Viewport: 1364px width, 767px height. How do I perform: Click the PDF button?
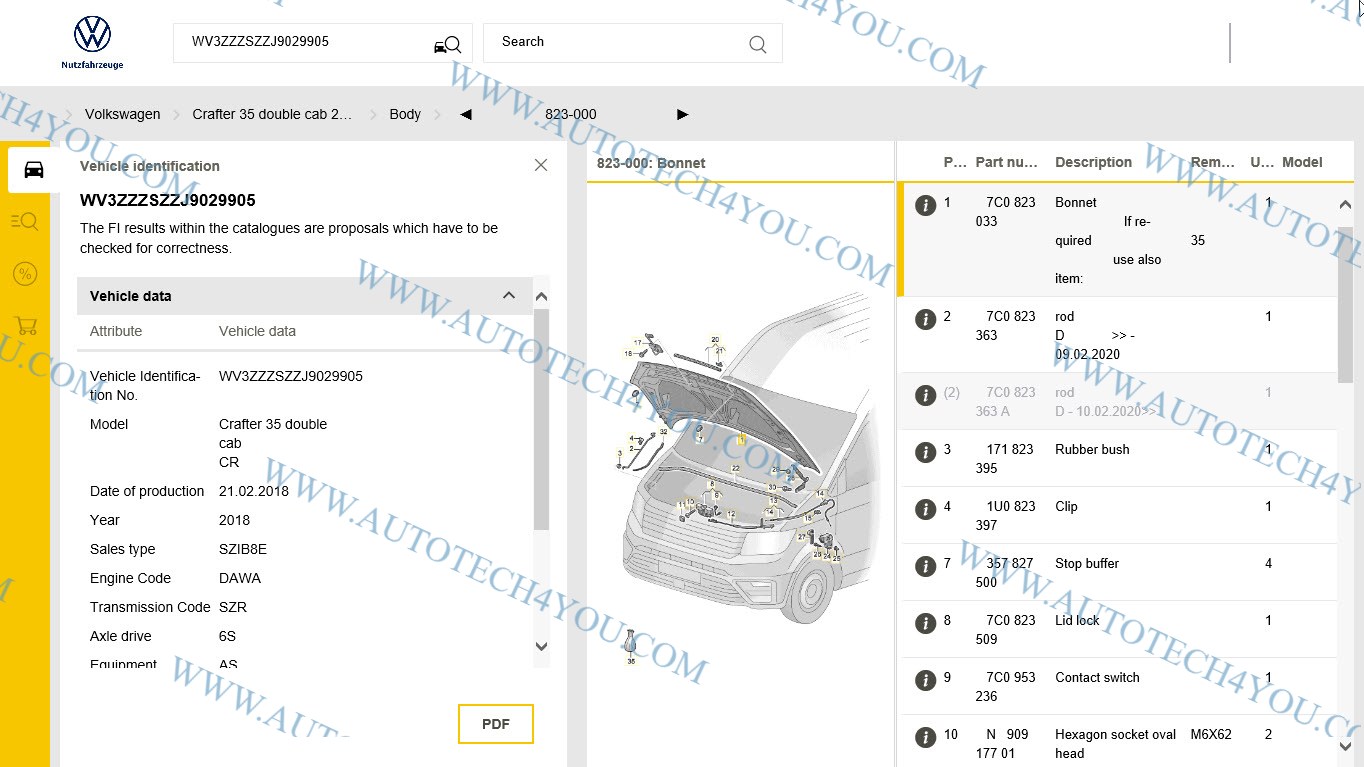[495, 724]
